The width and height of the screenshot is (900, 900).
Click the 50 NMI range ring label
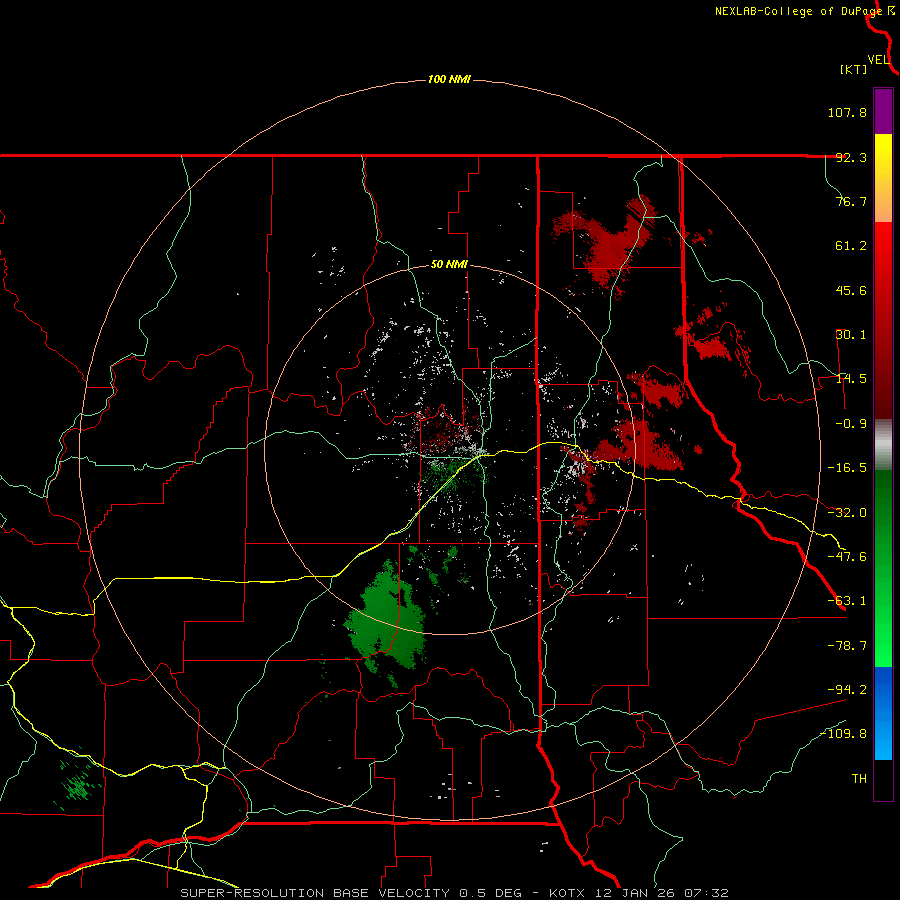point(449,265)
